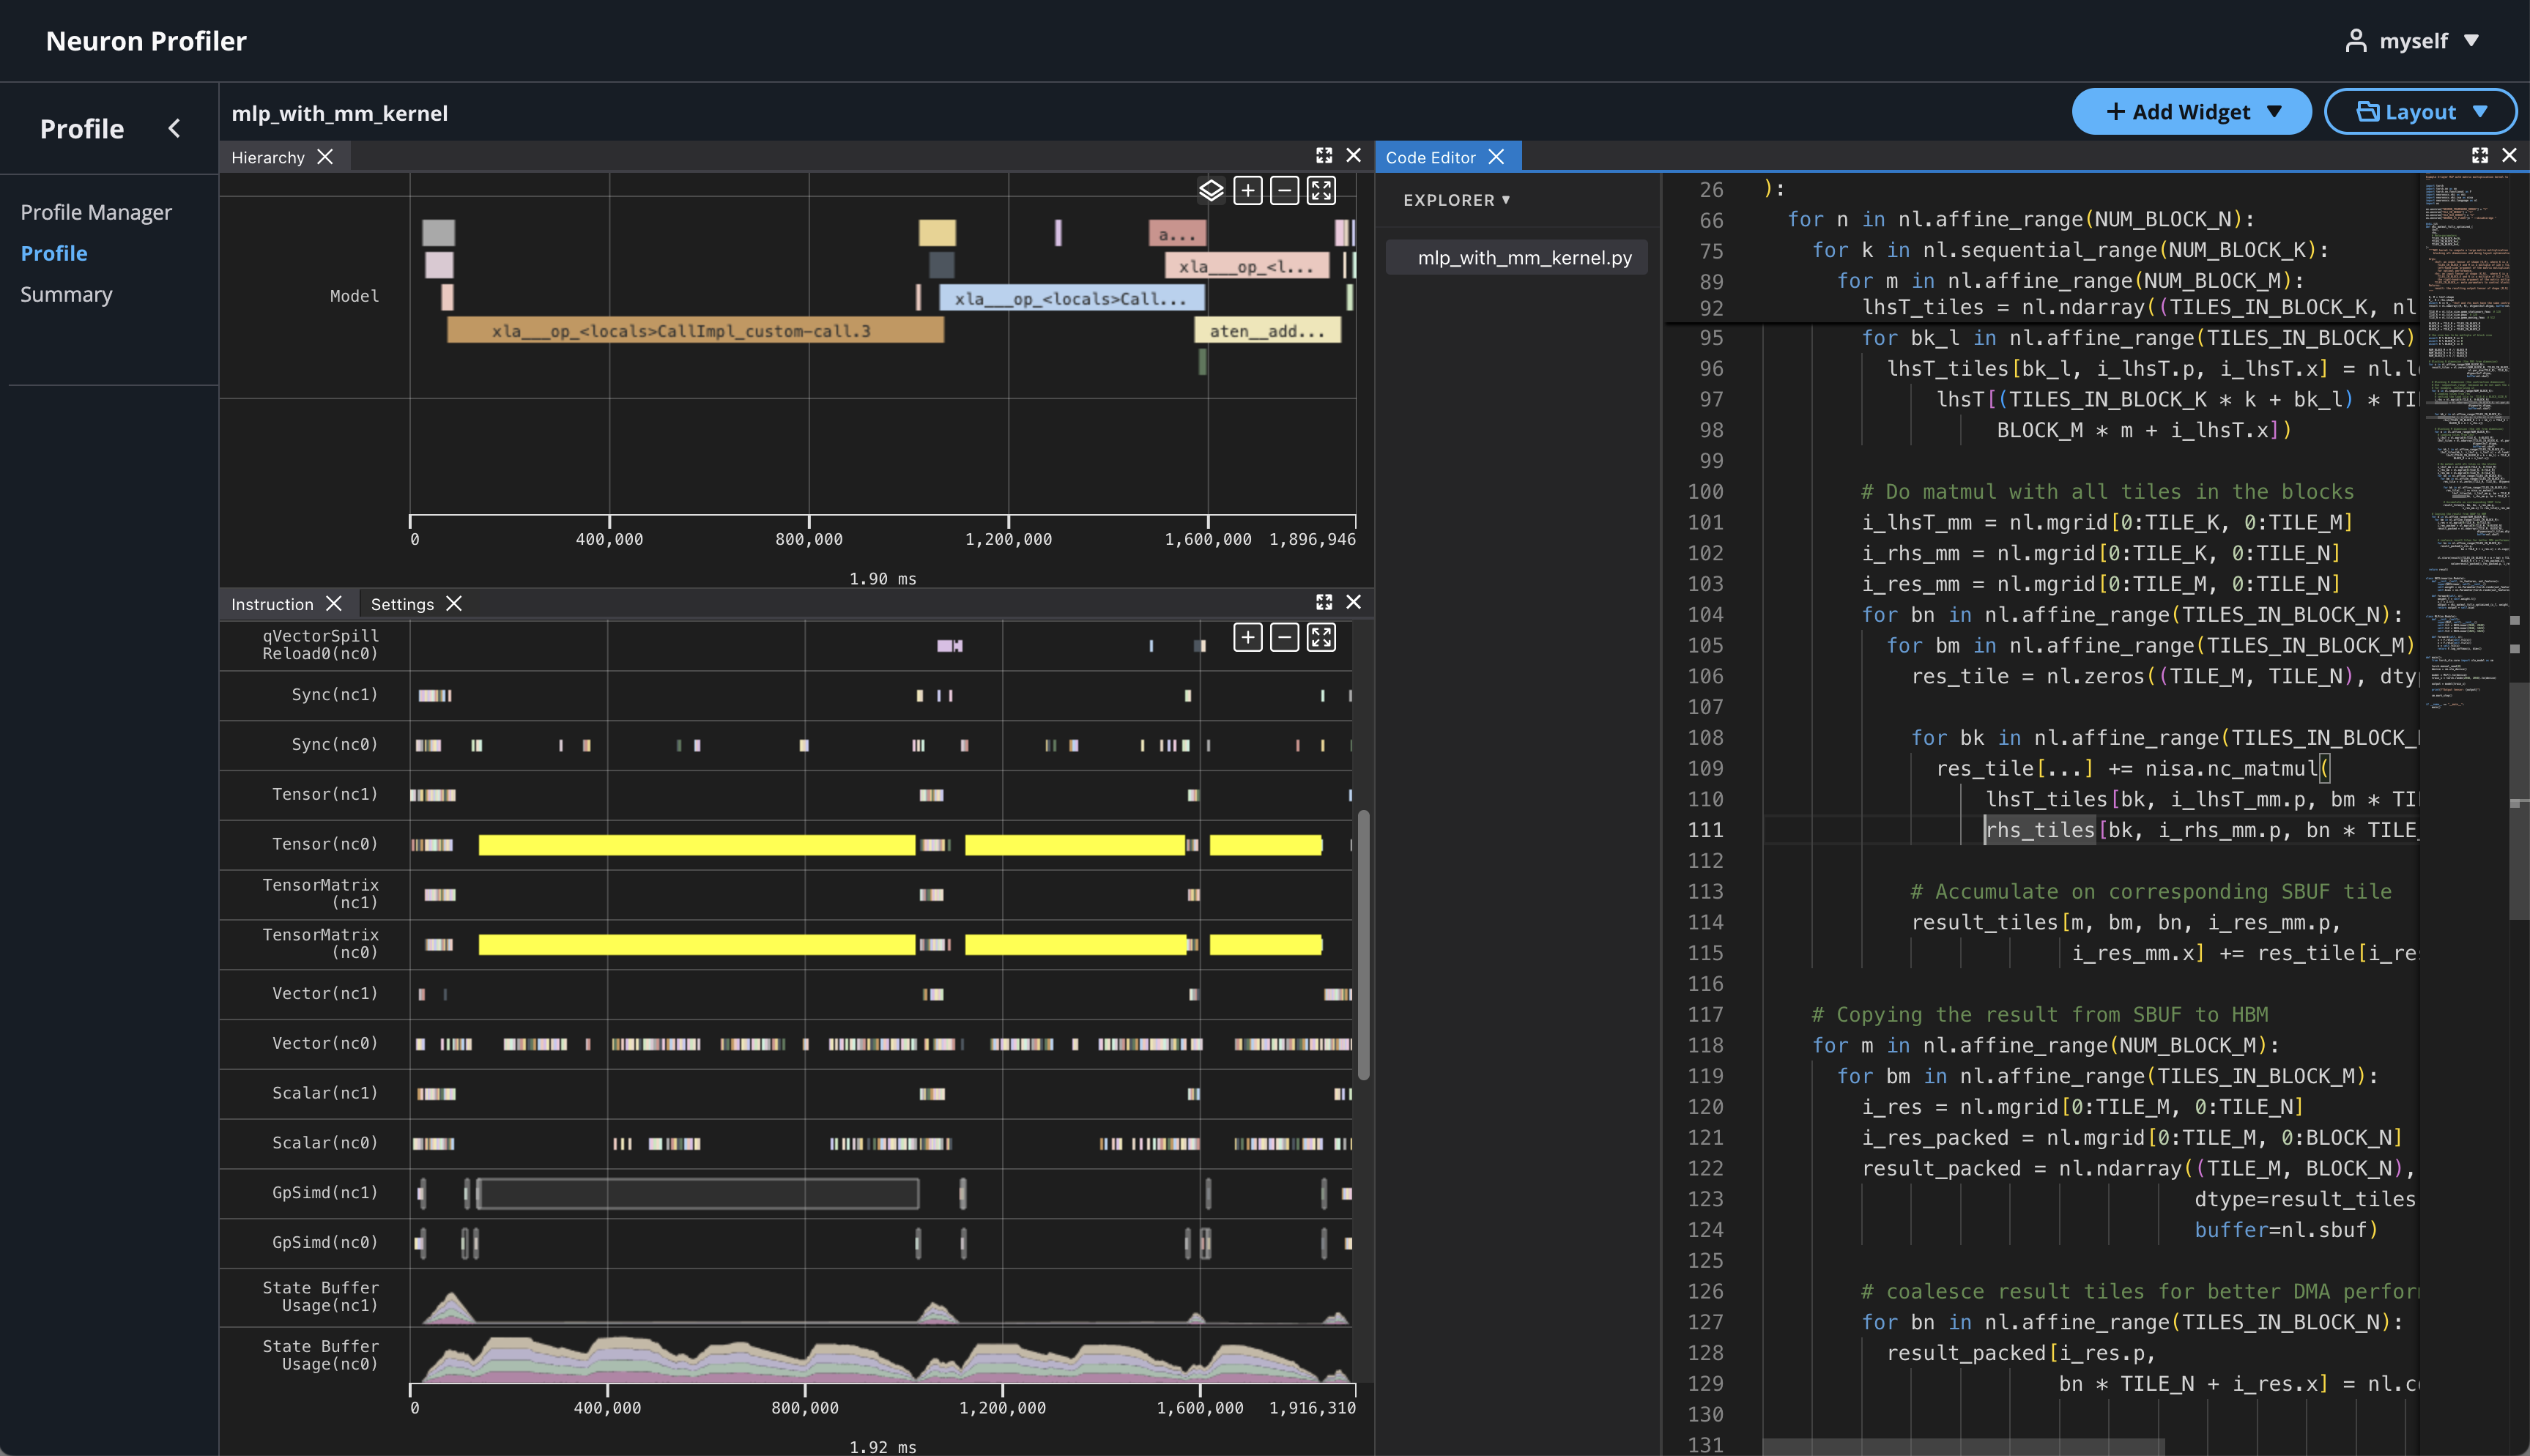Viewport: 2530px width, 1456px height.
Task: Zoom out on the Hierarchy timeline
Action: point(1285,190)
